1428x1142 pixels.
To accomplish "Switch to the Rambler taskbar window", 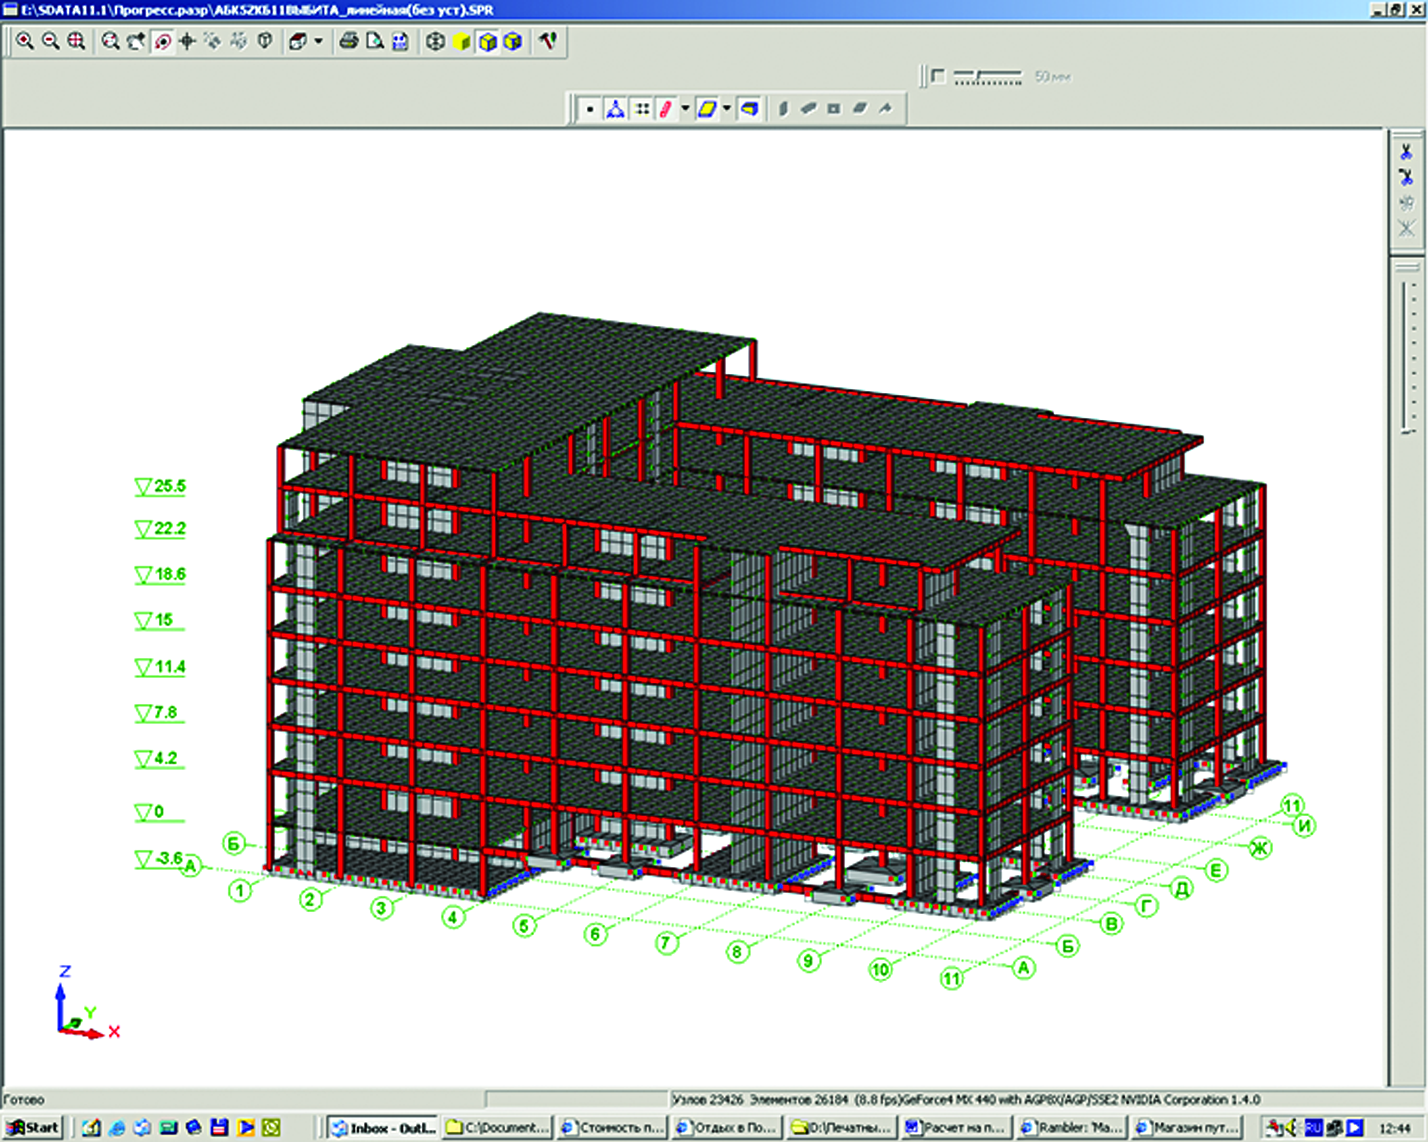I will [1069, 1128].
